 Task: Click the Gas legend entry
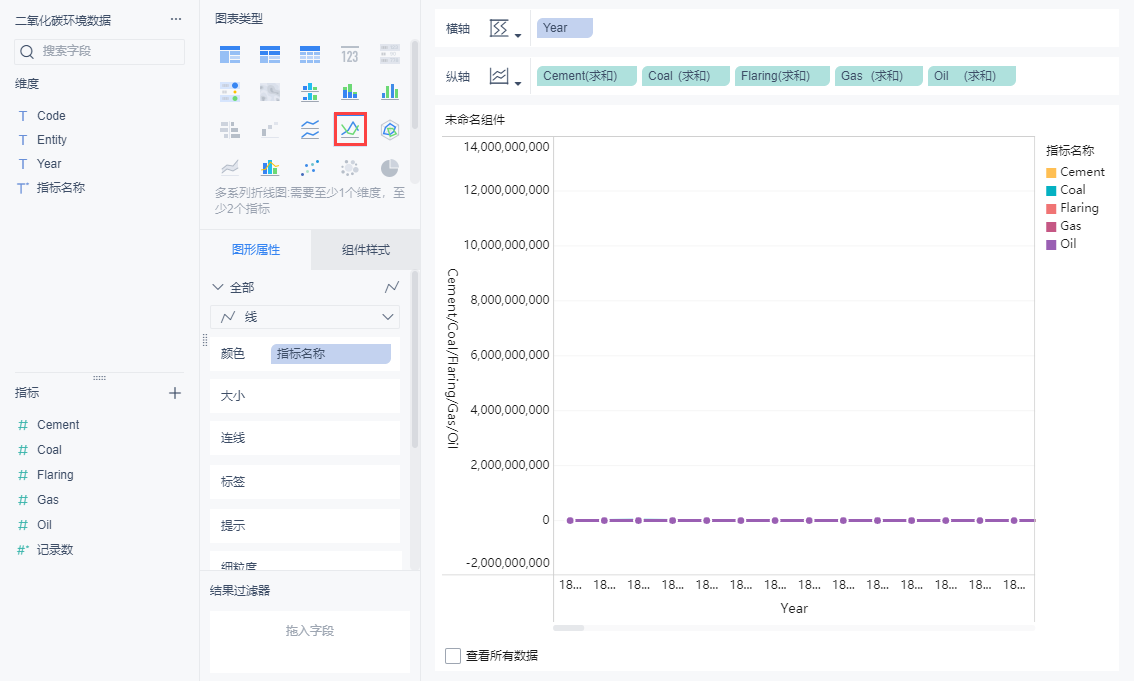pyautogui.click(x=1064, y=226)
